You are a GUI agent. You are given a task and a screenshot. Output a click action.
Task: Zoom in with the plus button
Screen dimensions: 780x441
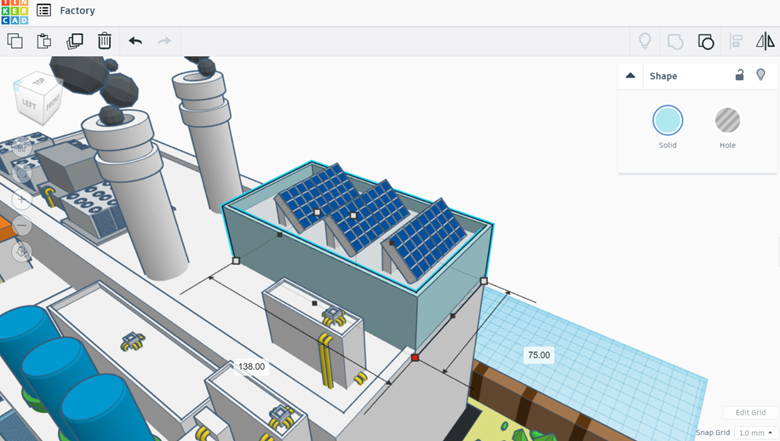(21, 199)
